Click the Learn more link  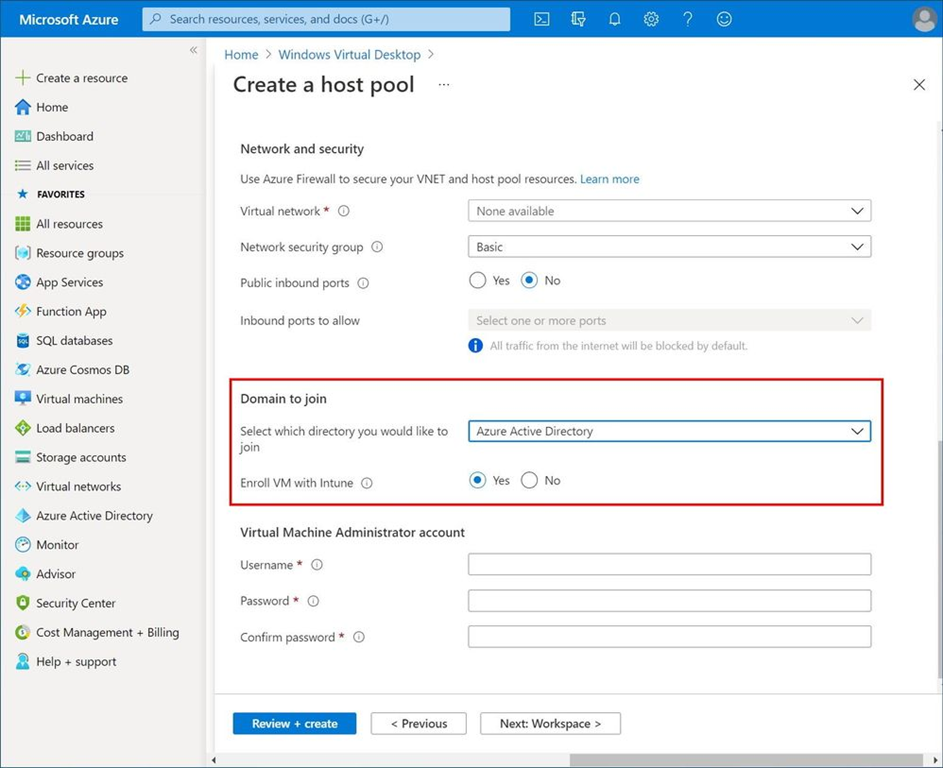point(609,179)
